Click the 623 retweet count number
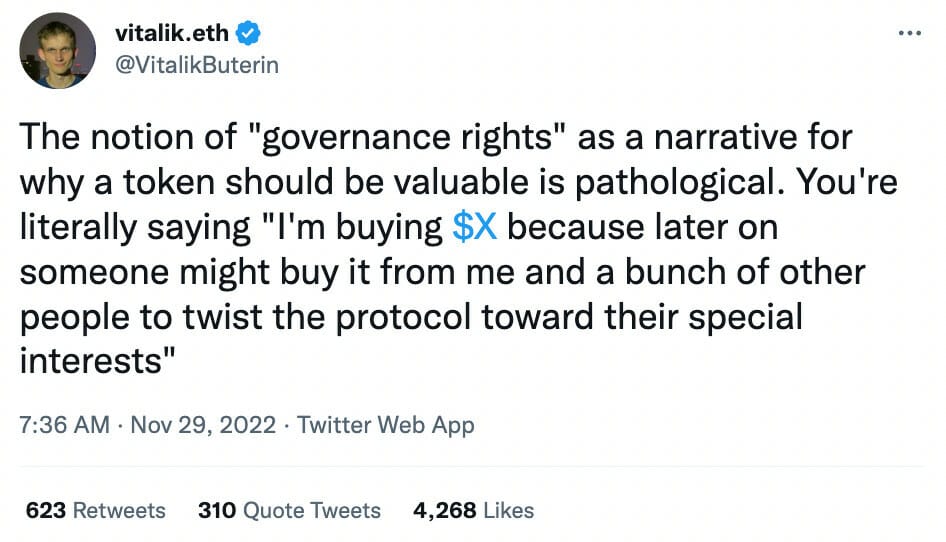 click(46, 510)
